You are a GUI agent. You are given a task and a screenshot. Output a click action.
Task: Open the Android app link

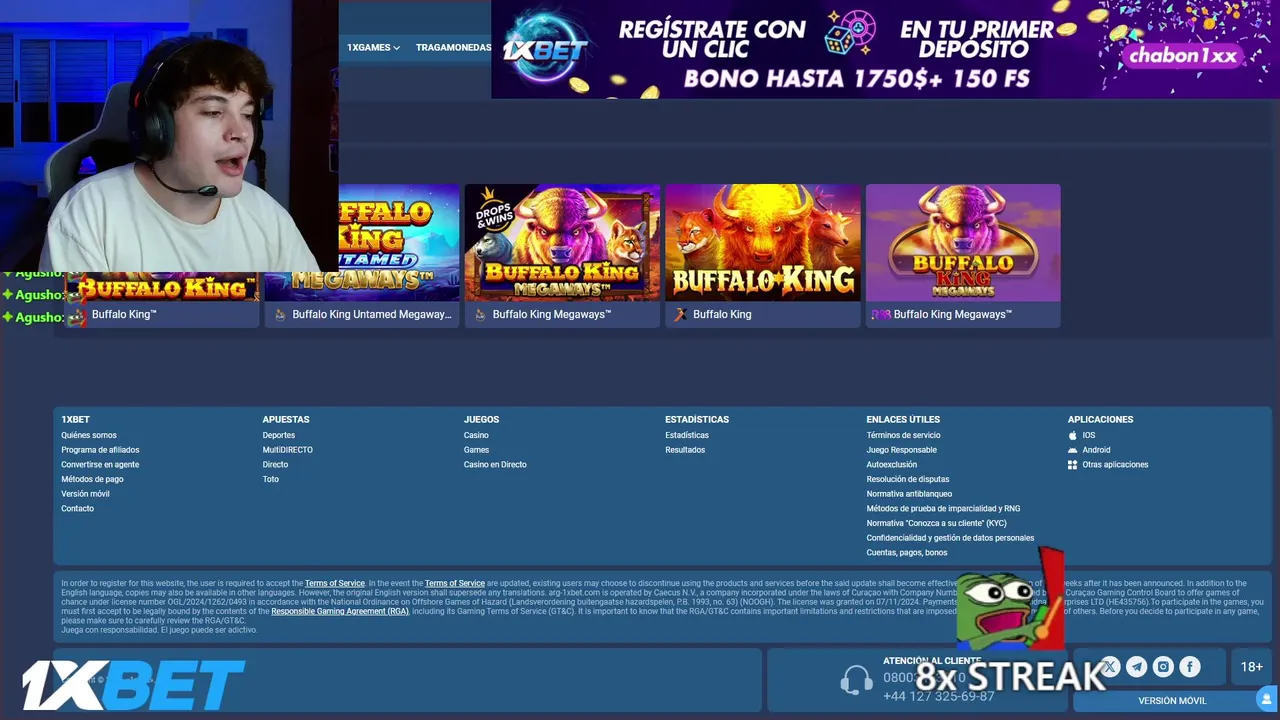(x=1096, y=450)
